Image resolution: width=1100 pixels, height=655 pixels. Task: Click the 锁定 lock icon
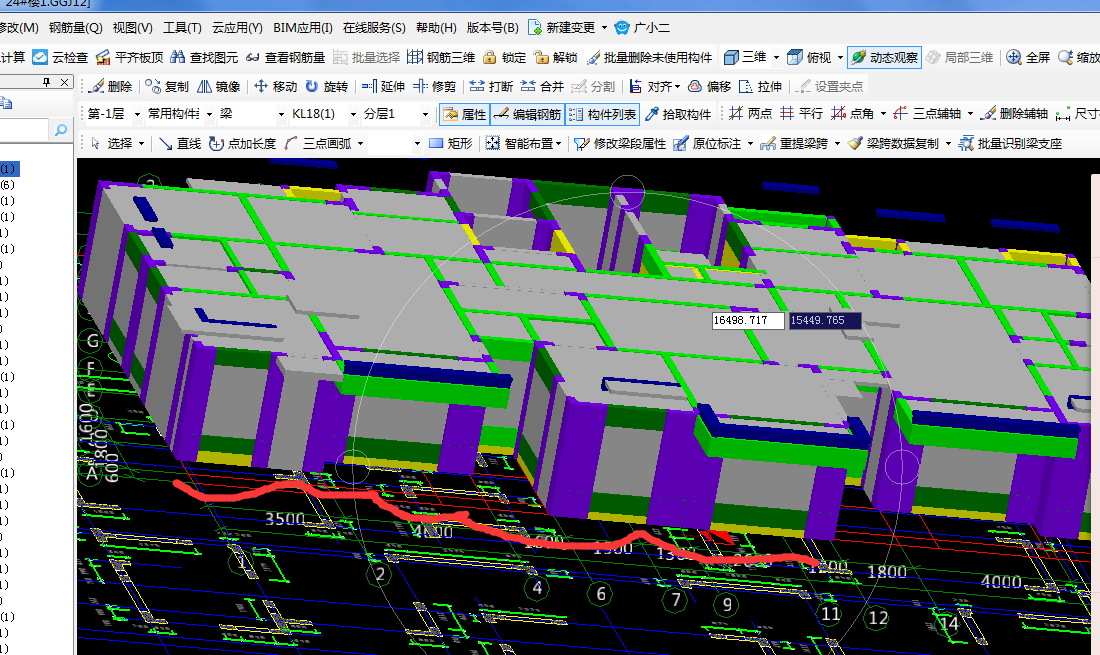click(x=490, y=57)
